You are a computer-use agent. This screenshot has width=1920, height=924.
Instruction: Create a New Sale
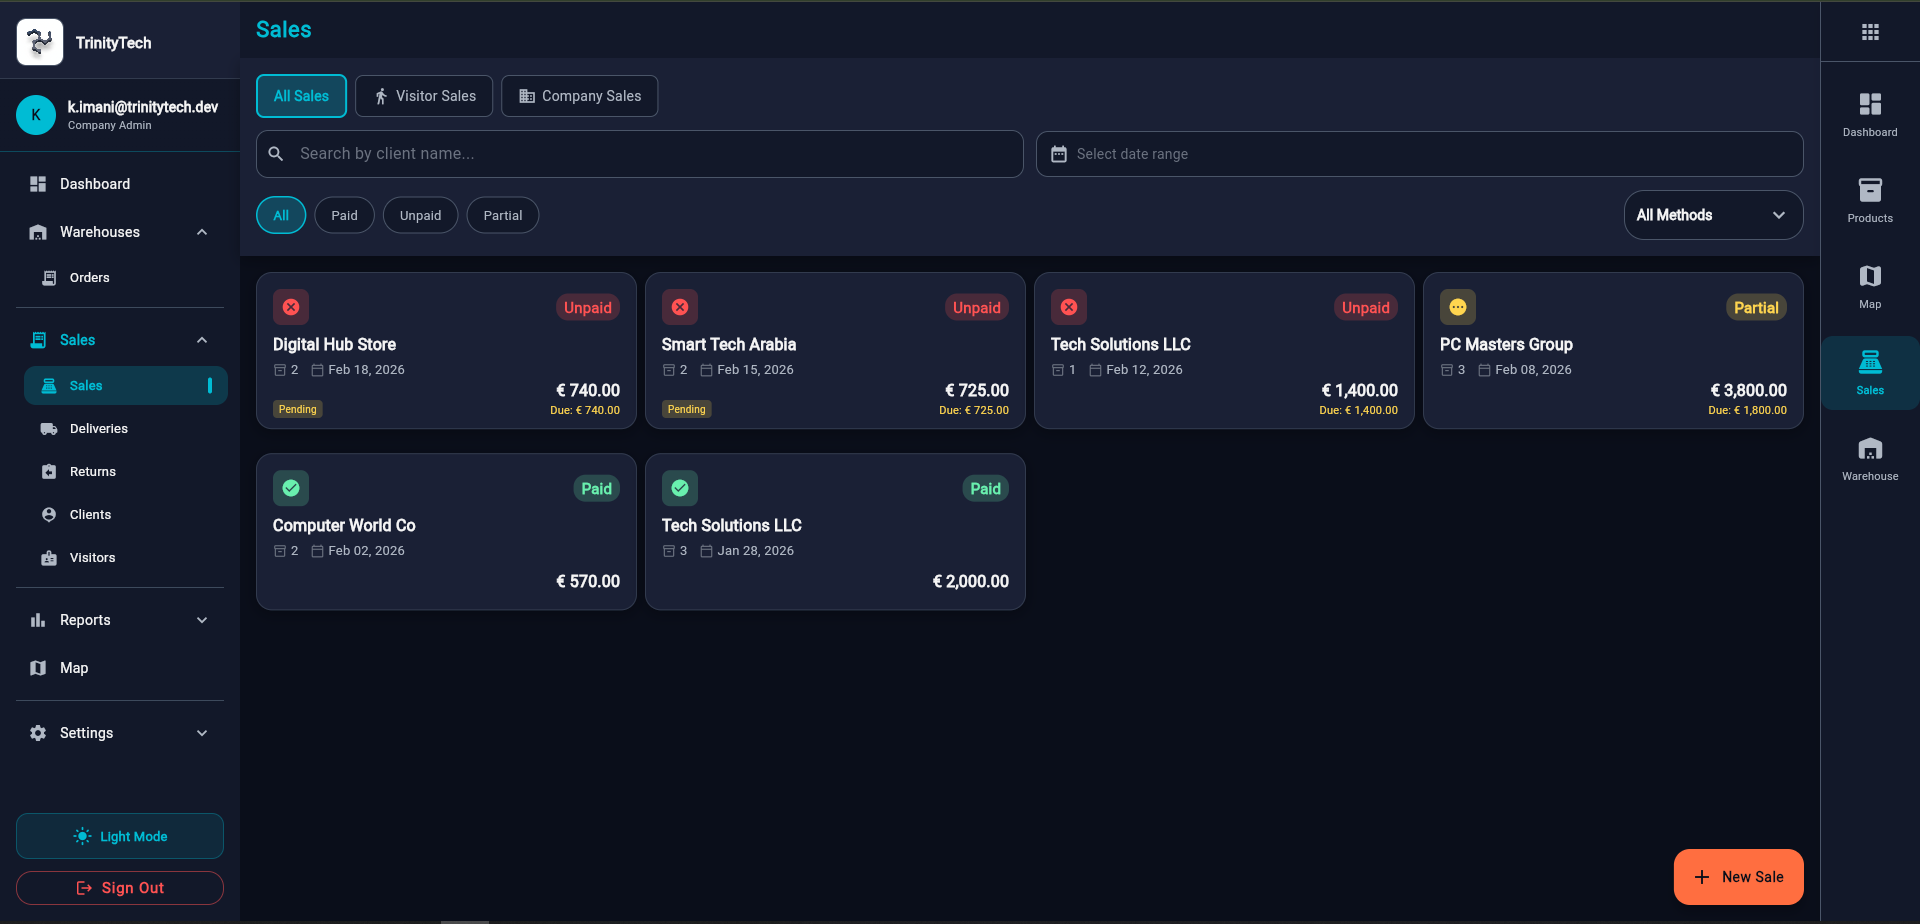[x=1738, y=877]
